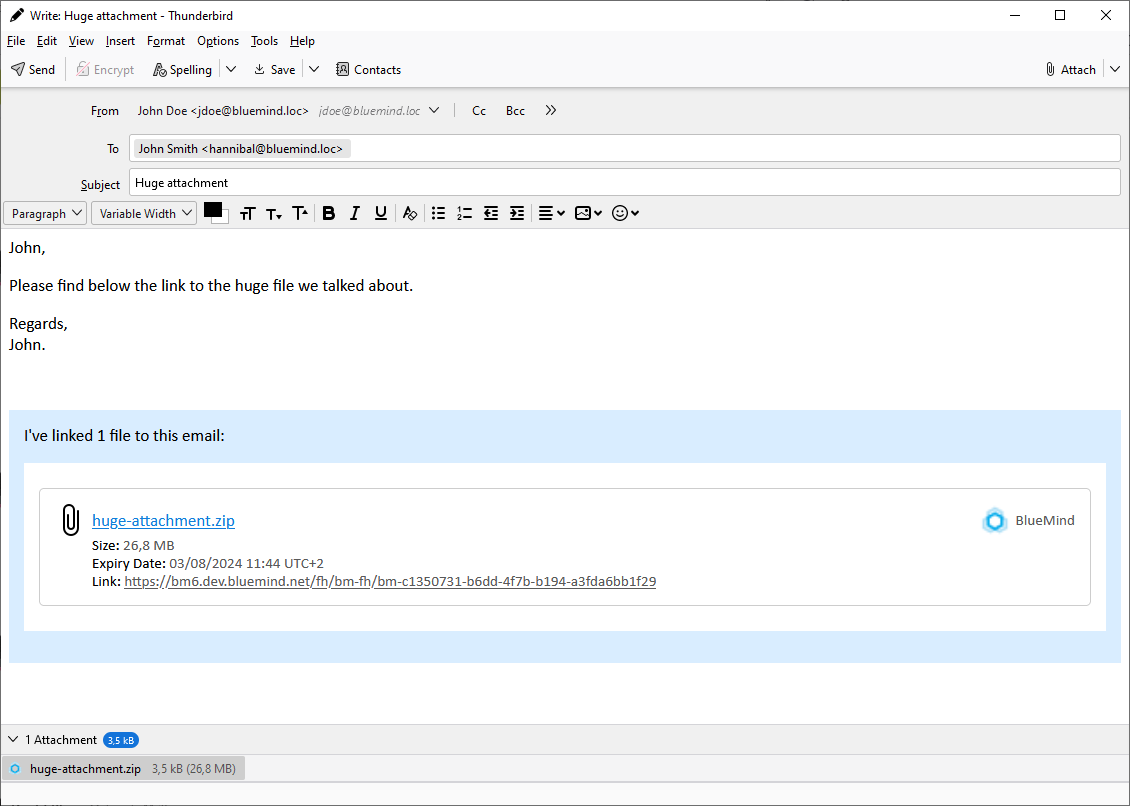Open the Format menu
The height and width of the screenshot is (806, 1130).
(x=166, y=41)
